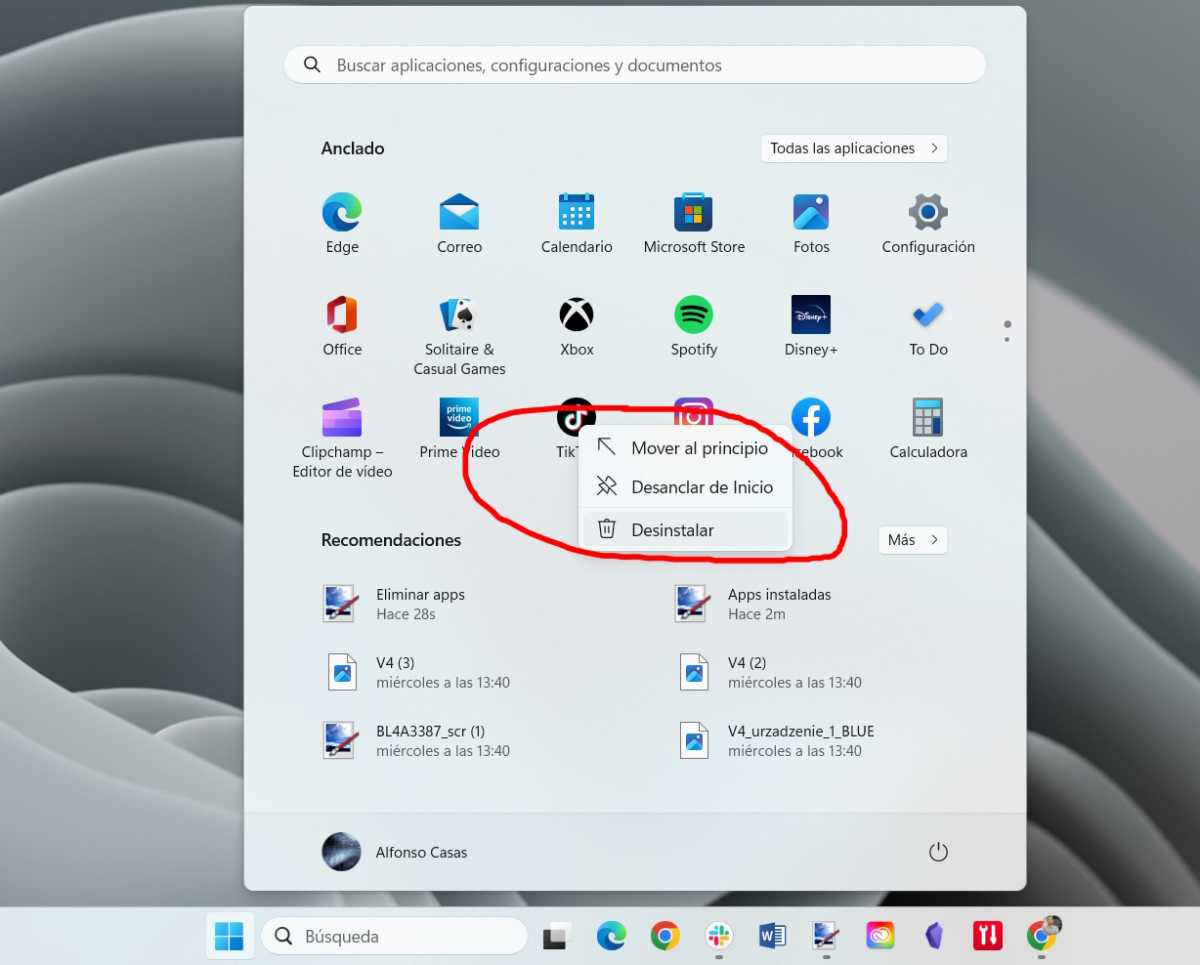Click the power button icon

pyautogui.click(x=938, y=852)
